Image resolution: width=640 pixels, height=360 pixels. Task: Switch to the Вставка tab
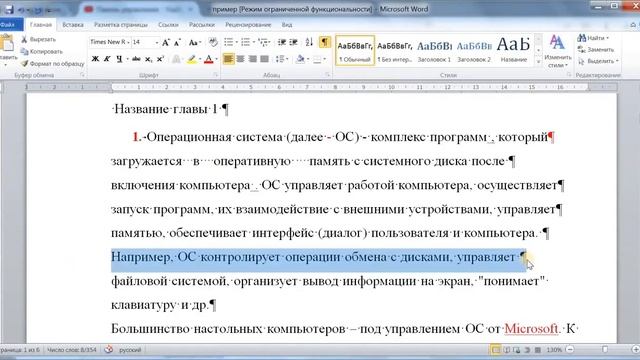click(x=73, y=25)
